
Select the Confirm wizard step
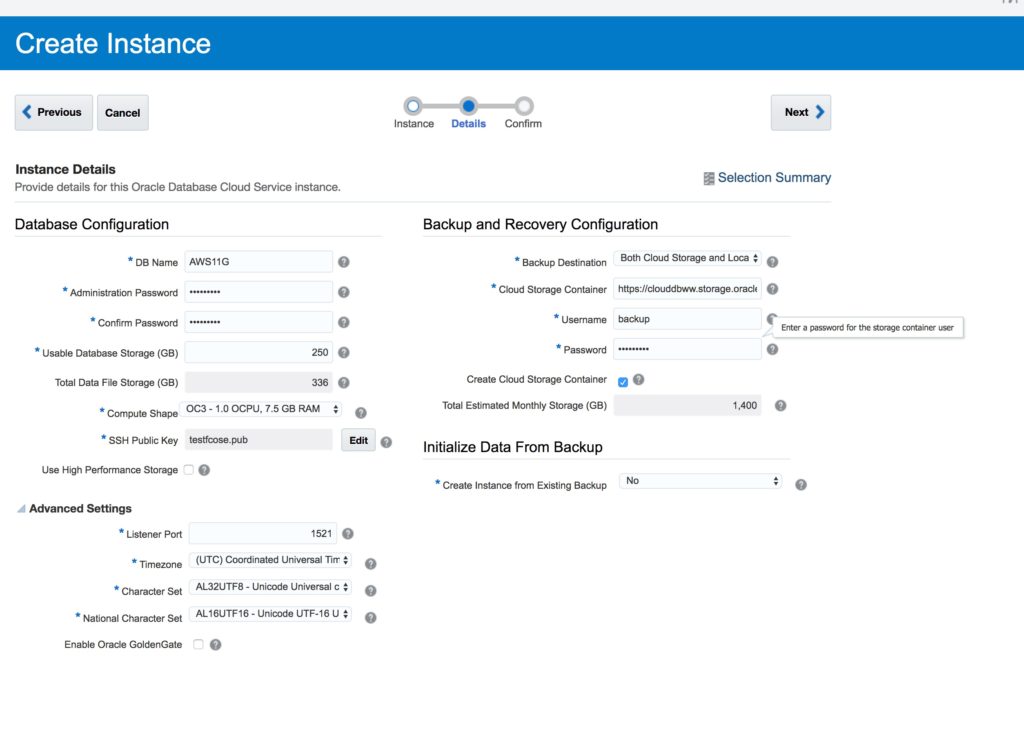(523, 106)
